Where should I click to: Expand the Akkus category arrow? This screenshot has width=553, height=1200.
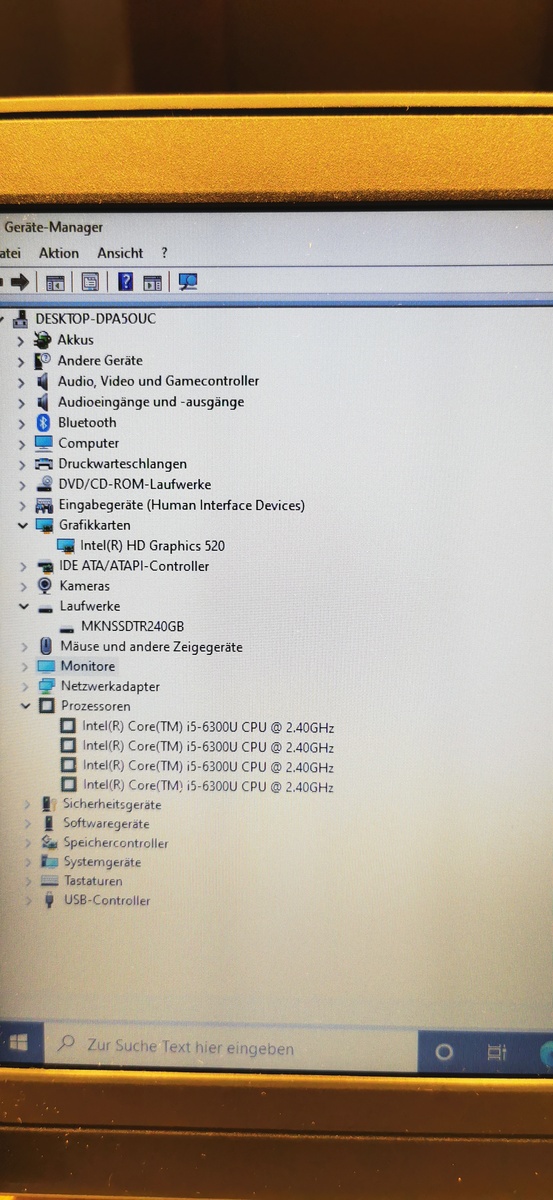tap(20, 340)
